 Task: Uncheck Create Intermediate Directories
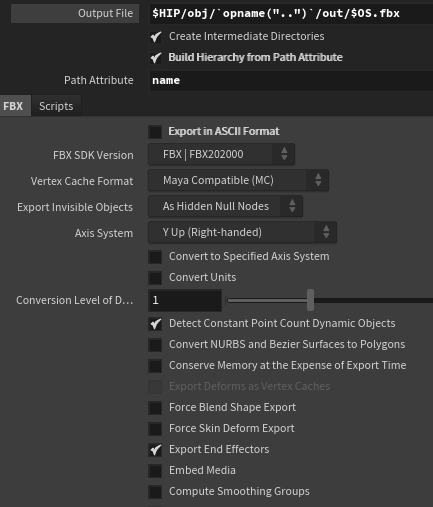click(x=156, y=37)
